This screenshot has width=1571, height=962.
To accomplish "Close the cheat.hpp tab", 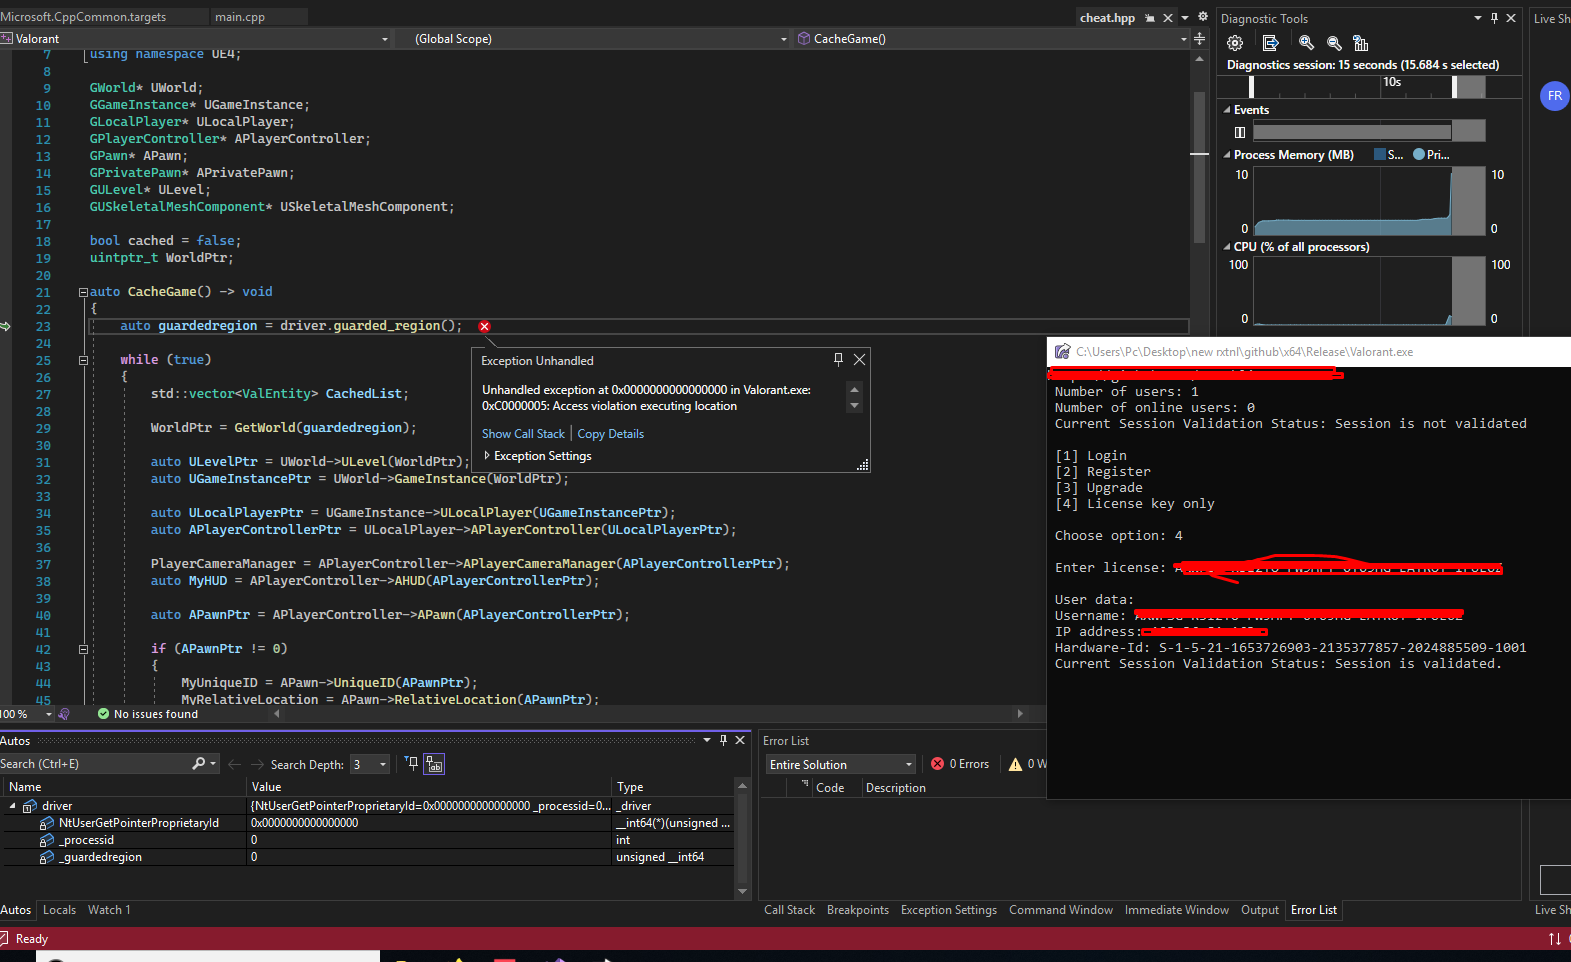I will click(1167, 18).
